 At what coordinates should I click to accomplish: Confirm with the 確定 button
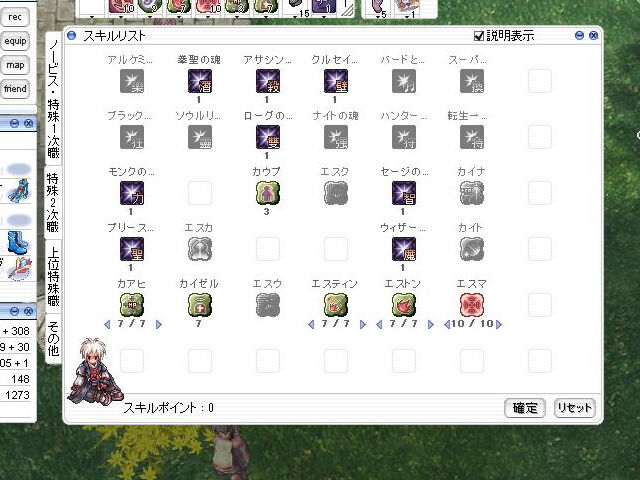[525, 408]
